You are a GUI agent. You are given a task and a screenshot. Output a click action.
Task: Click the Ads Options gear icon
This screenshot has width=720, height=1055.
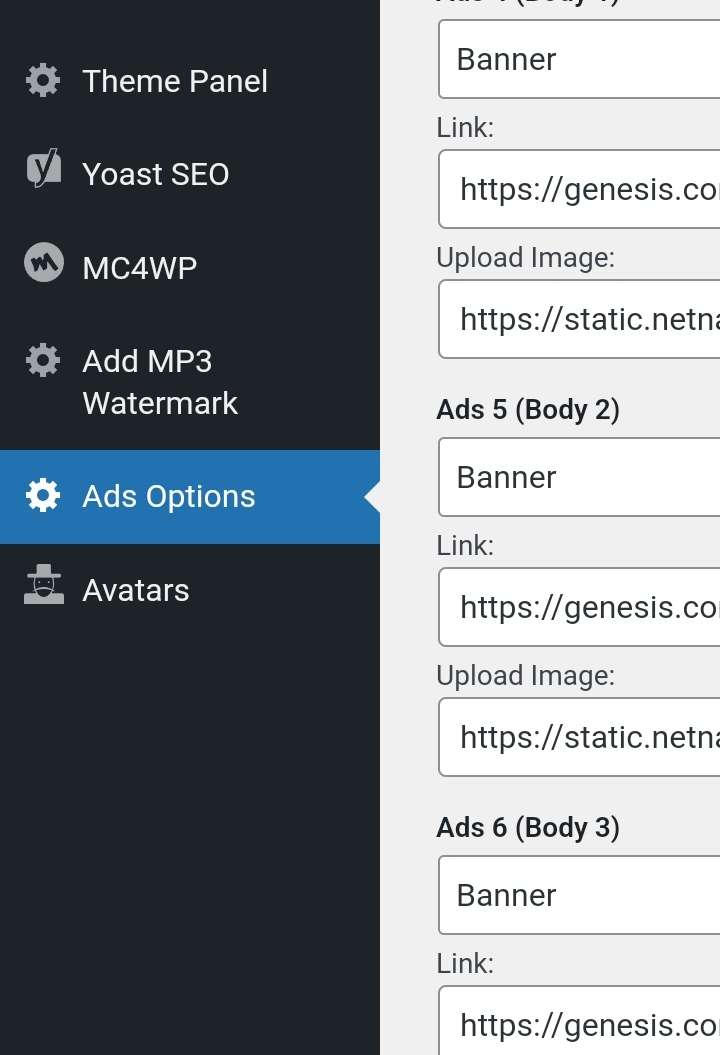[43, 496]
